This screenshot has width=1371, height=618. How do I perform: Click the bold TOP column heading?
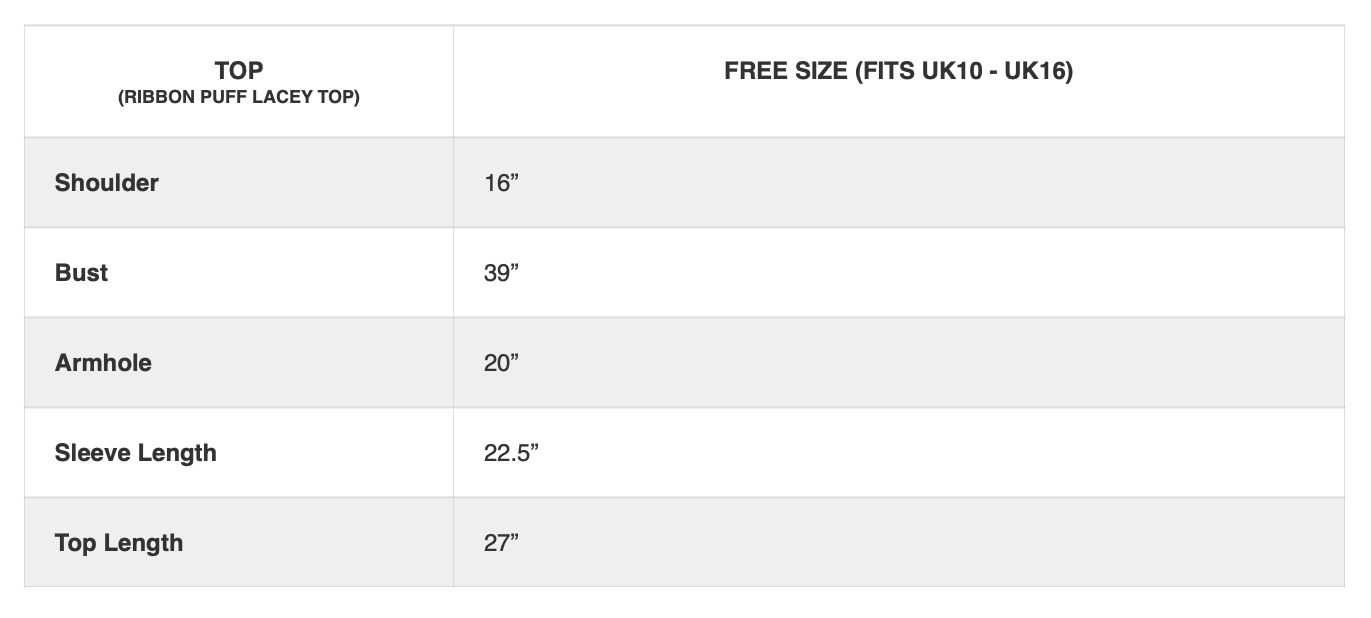click(239, 71)
